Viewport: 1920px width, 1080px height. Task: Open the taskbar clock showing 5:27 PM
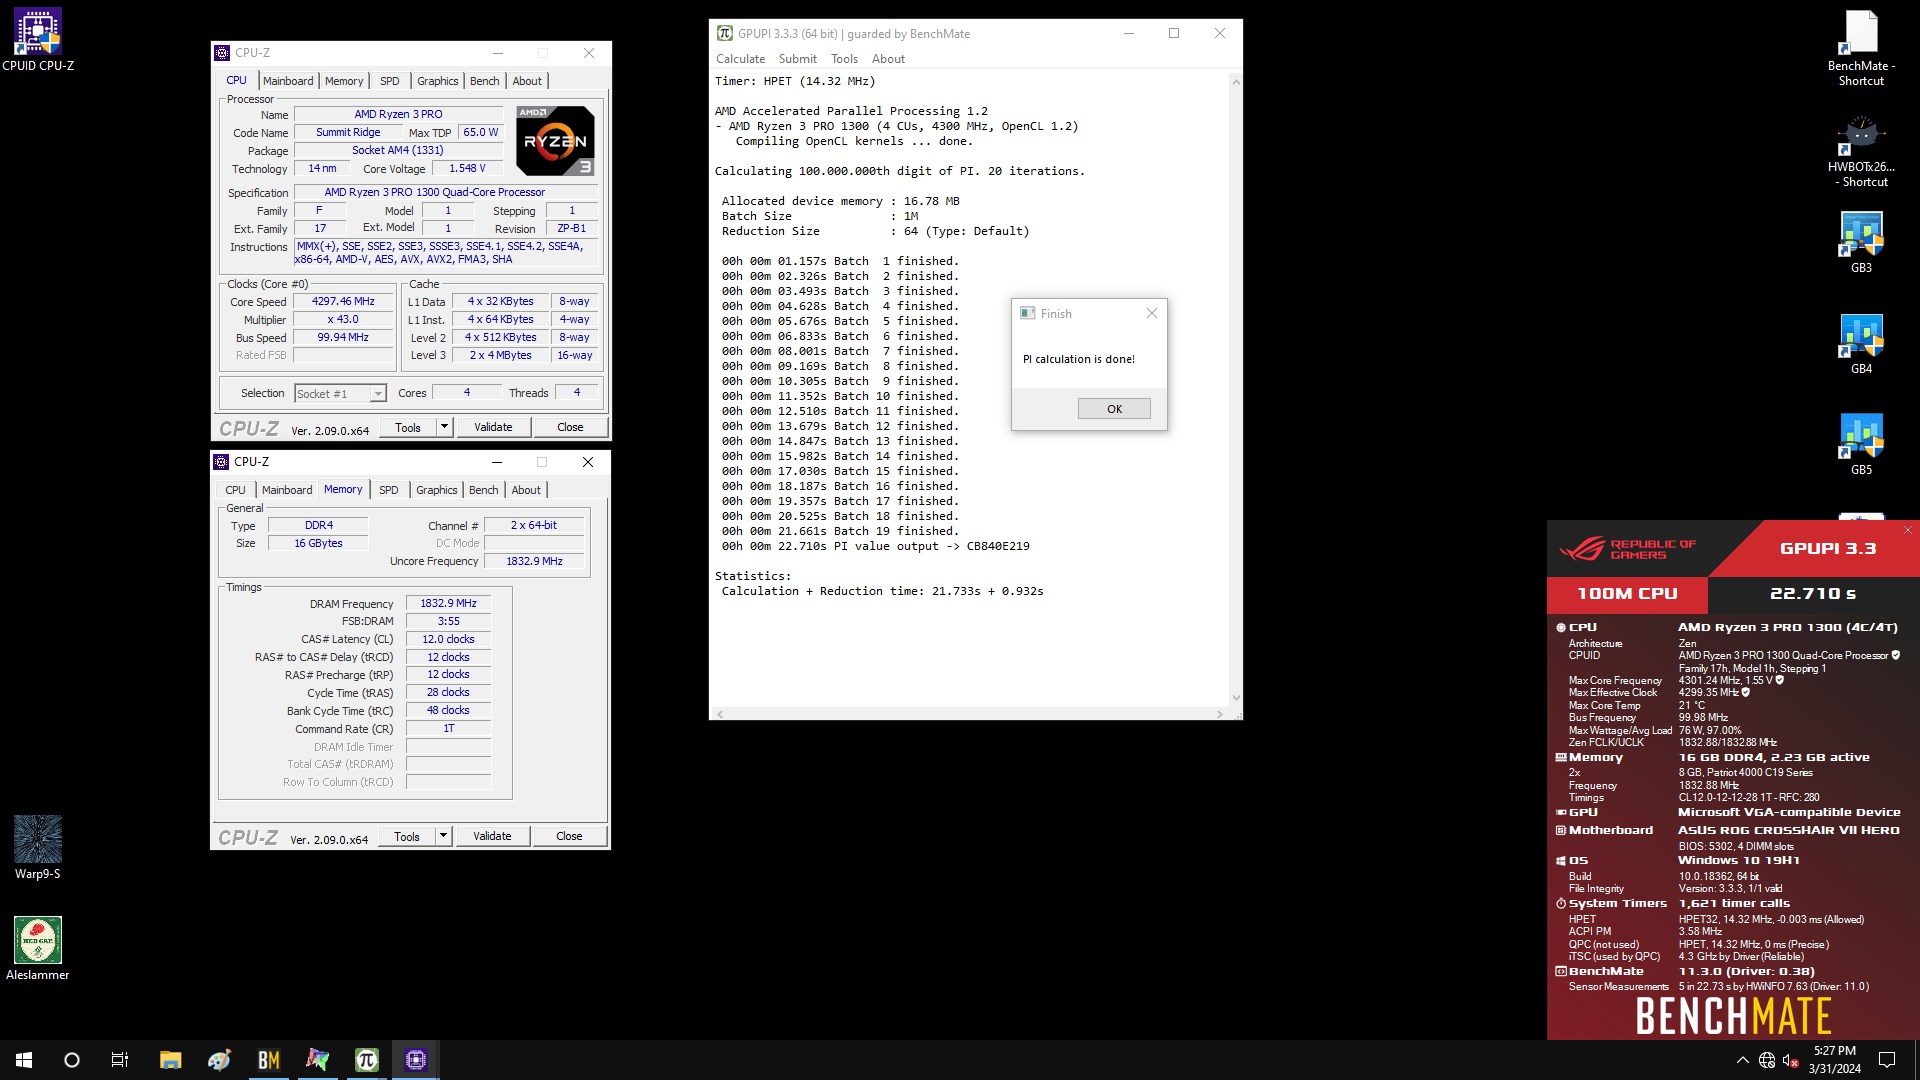pos(1835,1060)
